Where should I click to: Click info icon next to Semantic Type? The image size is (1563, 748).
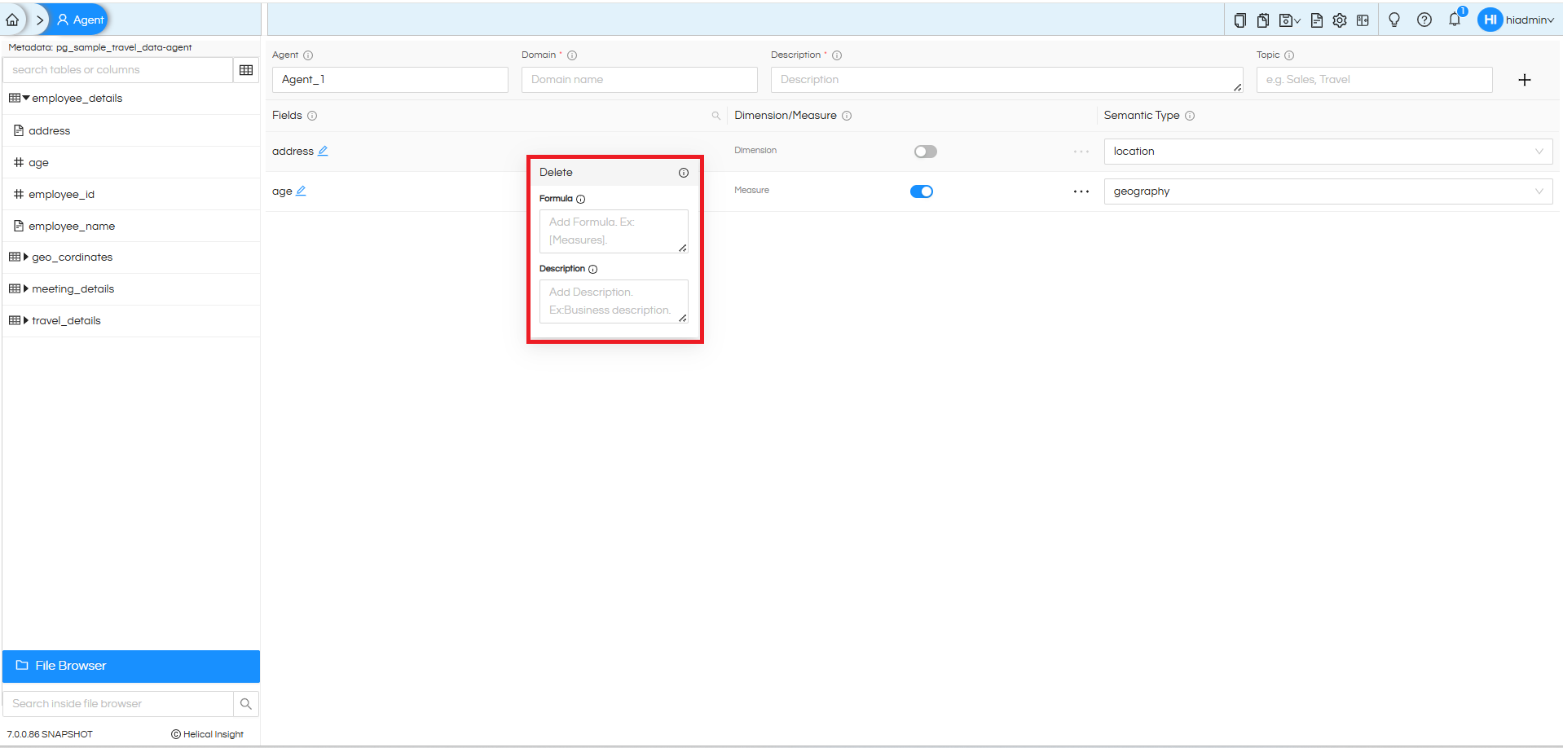coord(1190,116)
